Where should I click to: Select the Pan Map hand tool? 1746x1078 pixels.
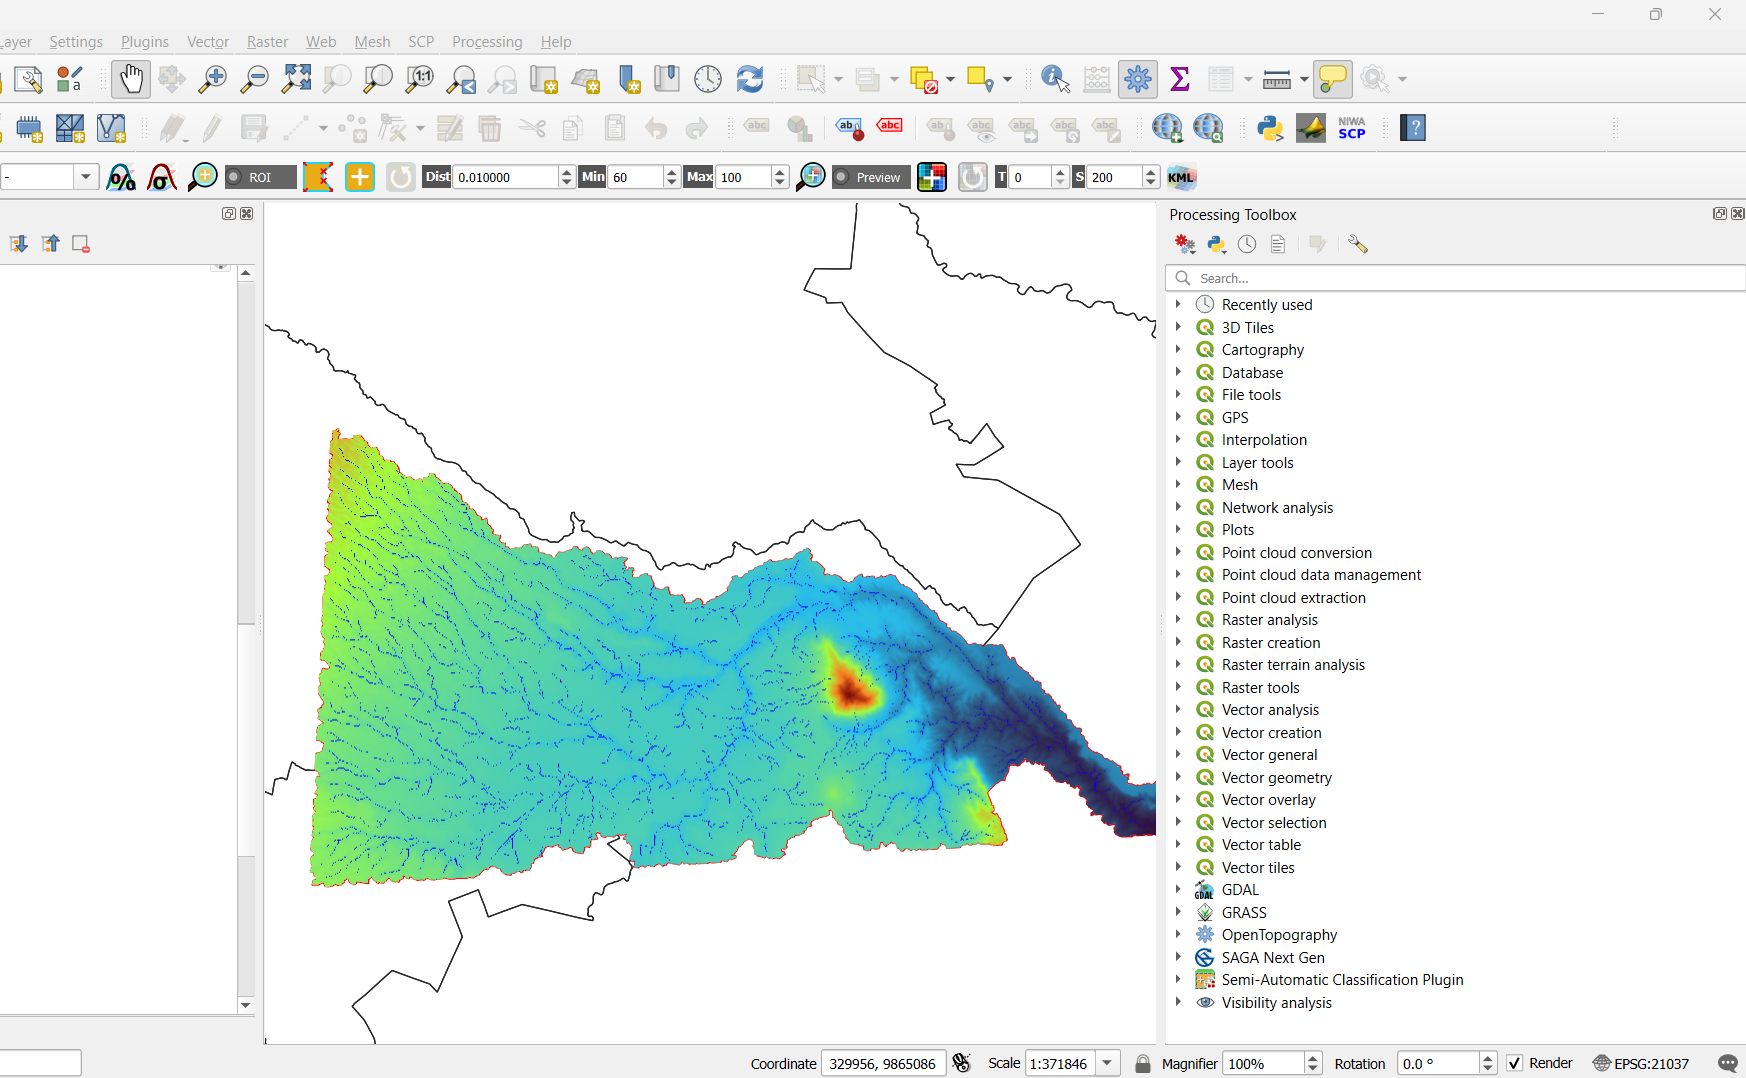[131, 79]
